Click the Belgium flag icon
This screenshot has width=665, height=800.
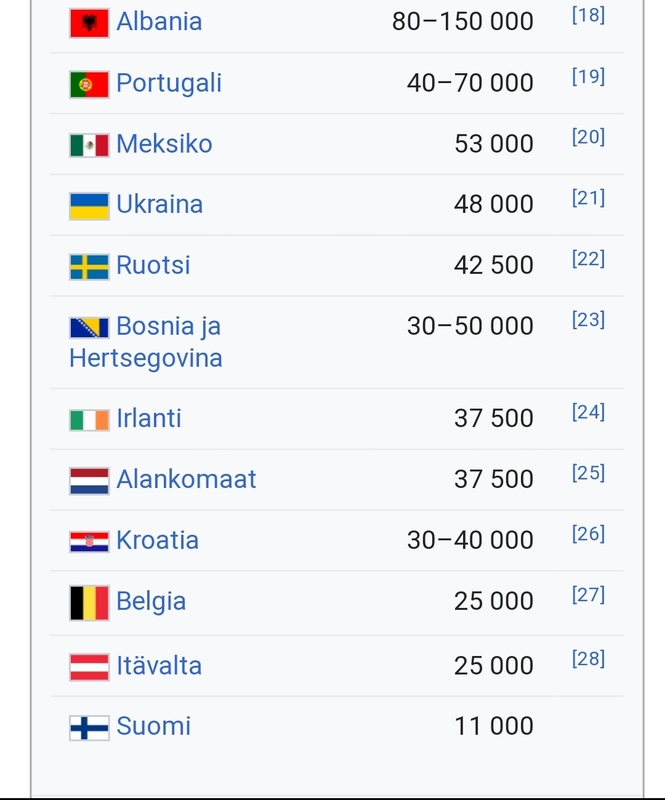[89, 603]
